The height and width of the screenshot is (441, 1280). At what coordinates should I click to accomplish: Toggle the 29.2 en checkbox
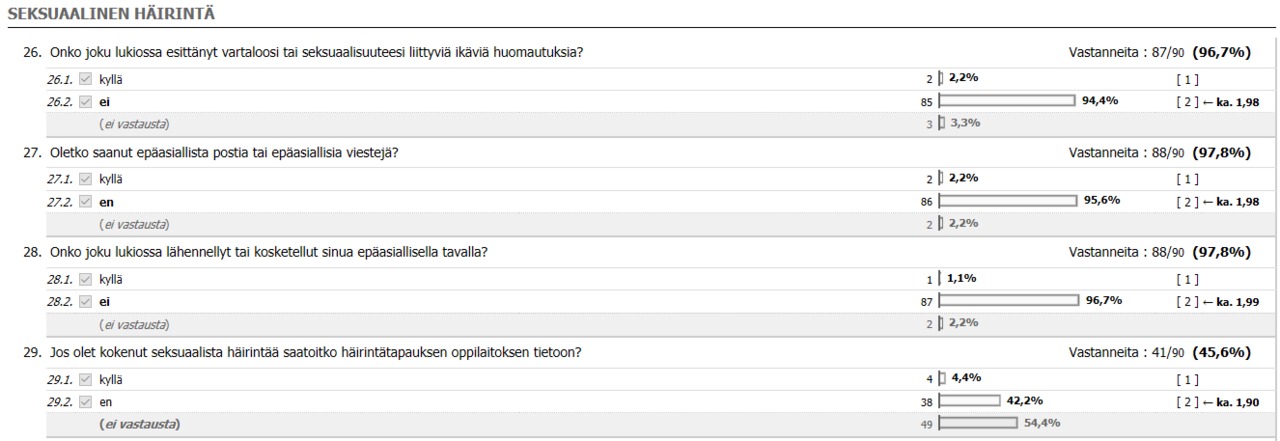[x=85, y=401]
